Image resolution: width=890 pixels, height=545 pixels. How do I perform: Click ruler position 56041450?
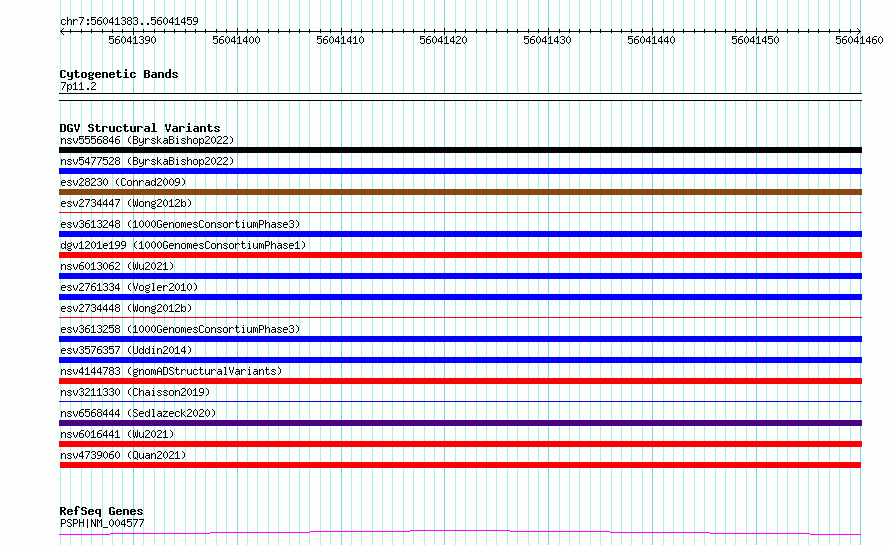[x=755, y=40]
